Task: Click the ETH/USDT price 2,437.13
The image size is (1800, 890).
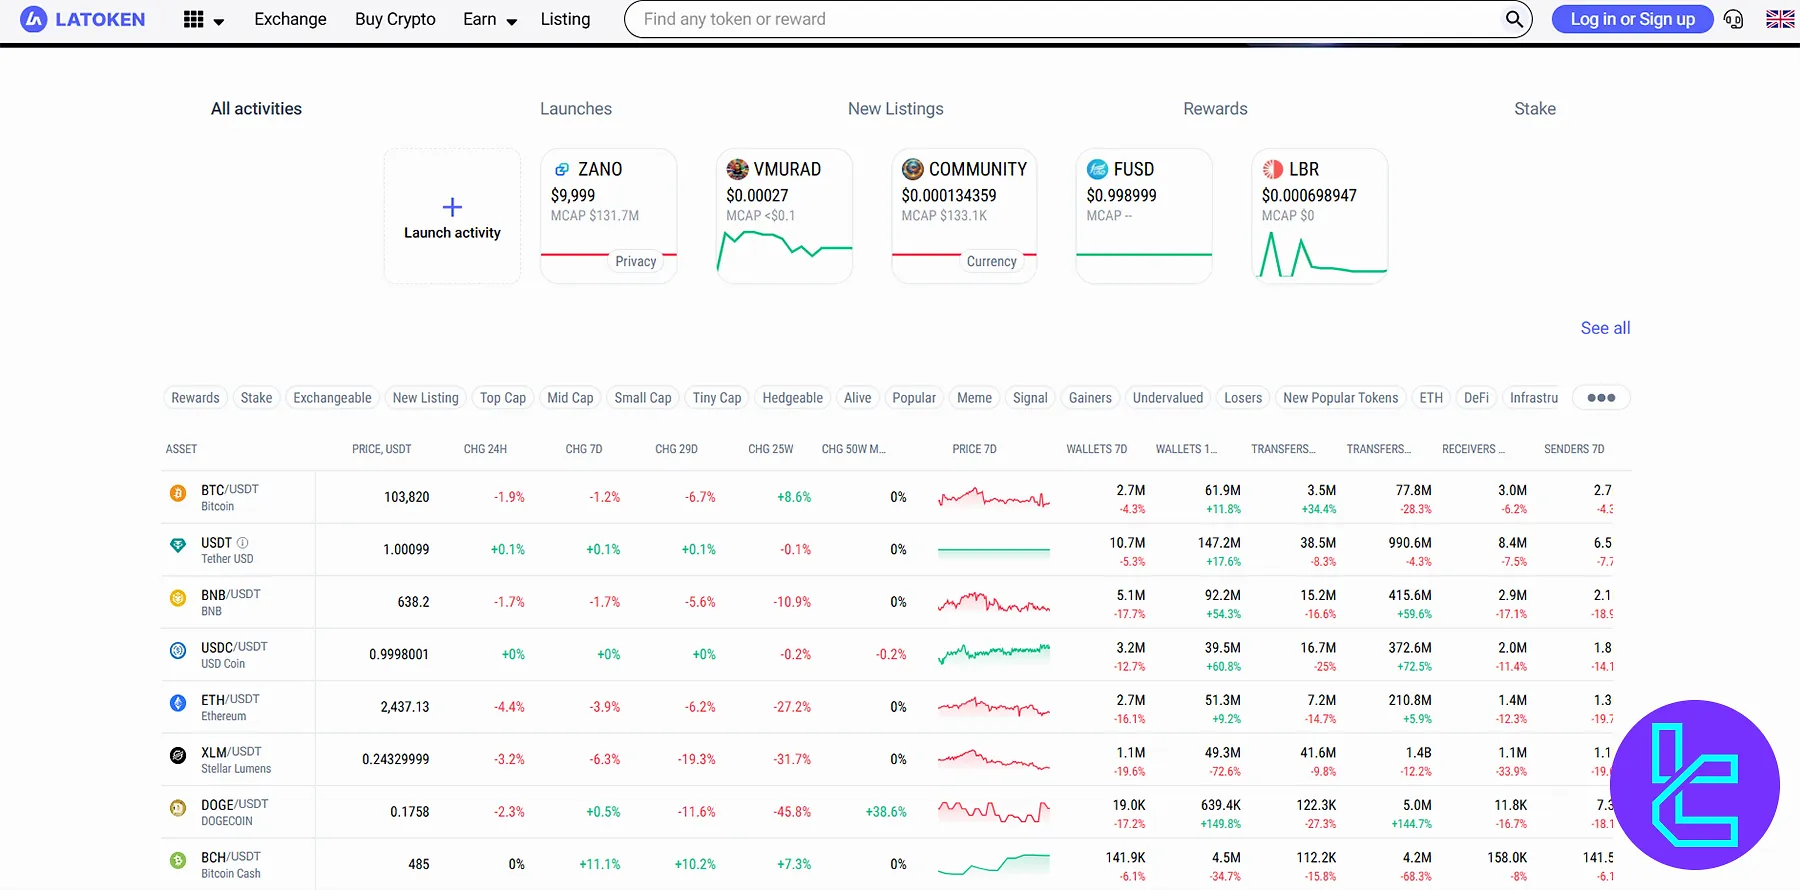Action: (405, 707)
